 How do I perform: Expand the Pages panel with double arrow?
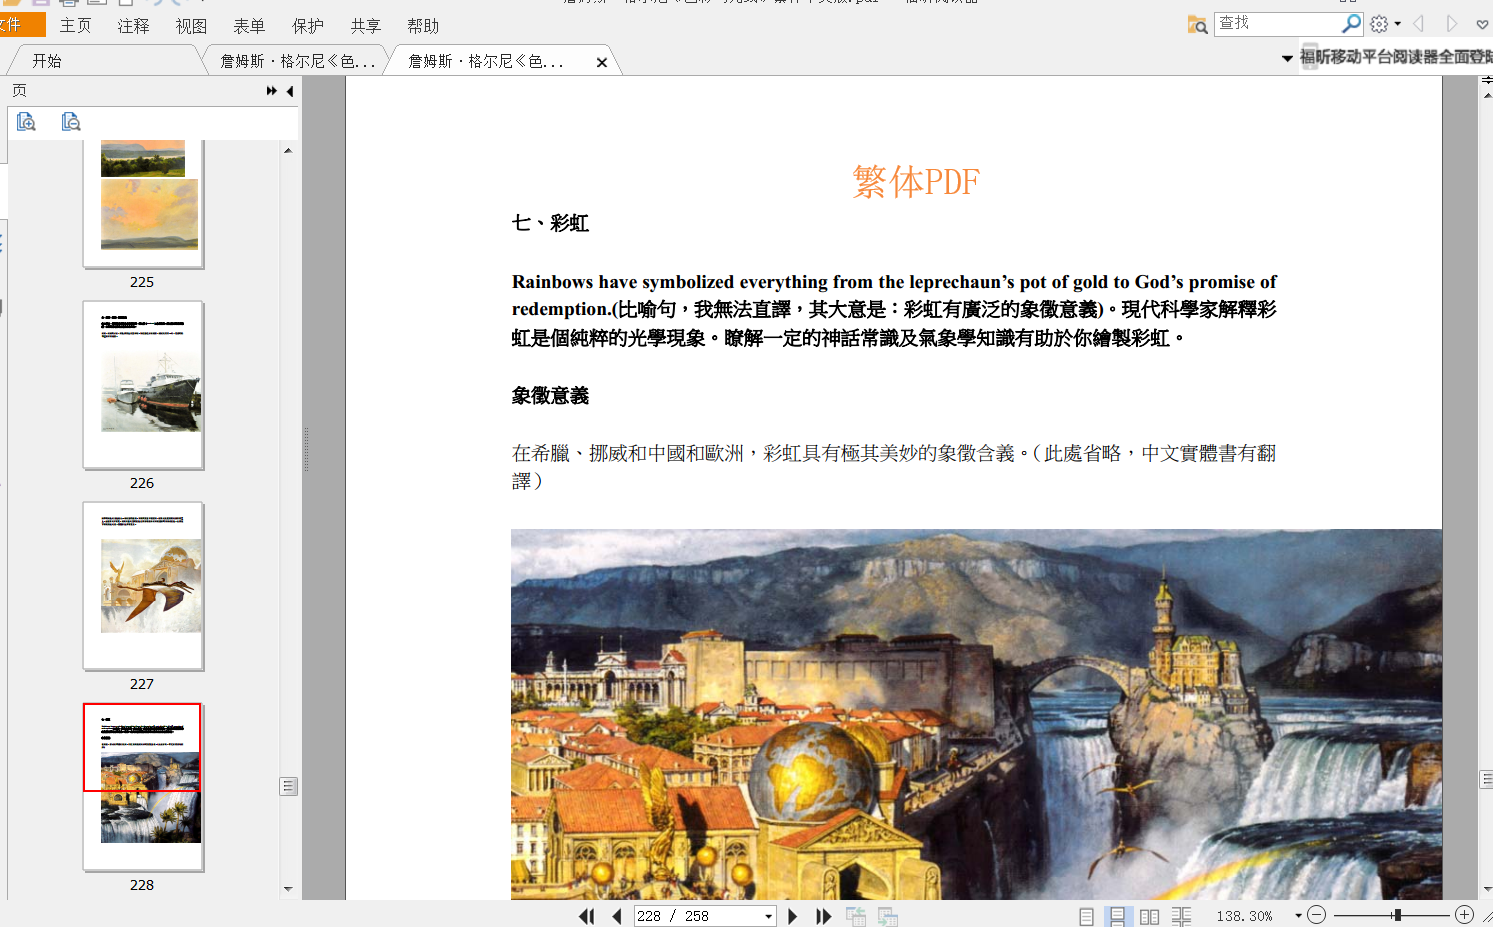tap(271, 91)
